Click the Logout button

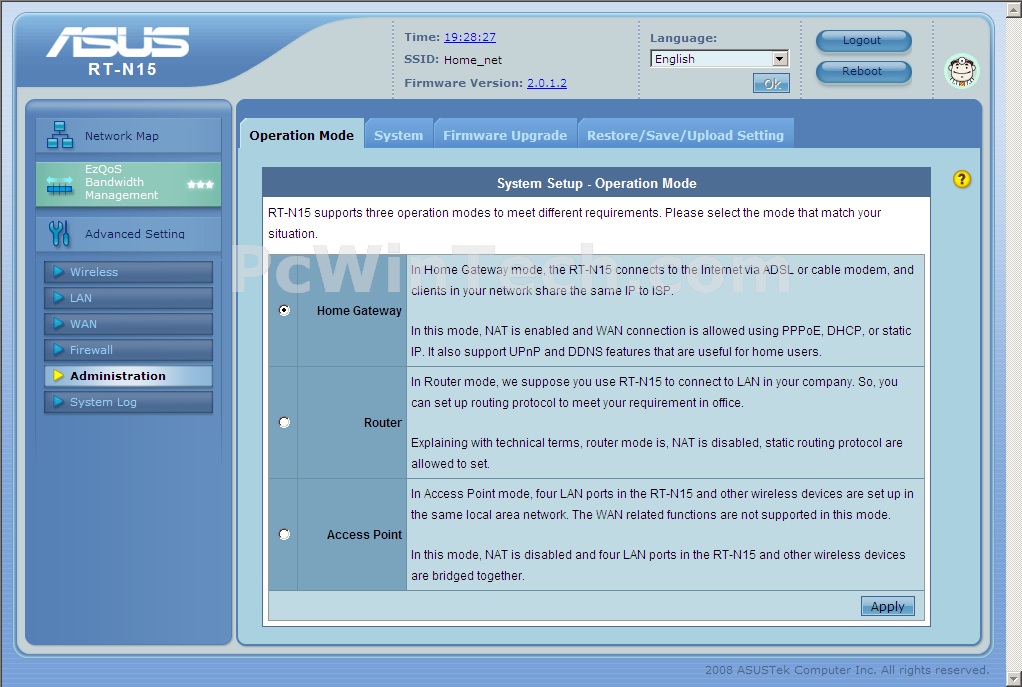pos(864,40)
